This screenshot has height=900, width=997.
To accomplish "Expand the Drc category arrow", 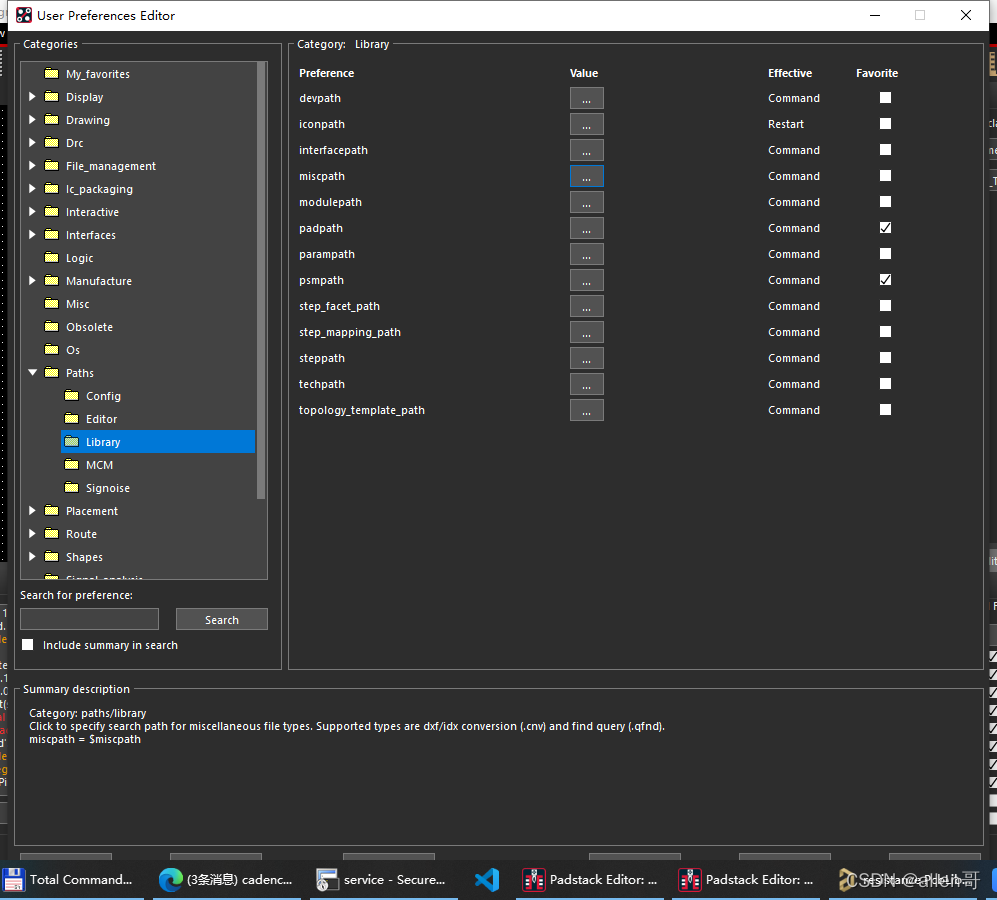I will [32, 142].
